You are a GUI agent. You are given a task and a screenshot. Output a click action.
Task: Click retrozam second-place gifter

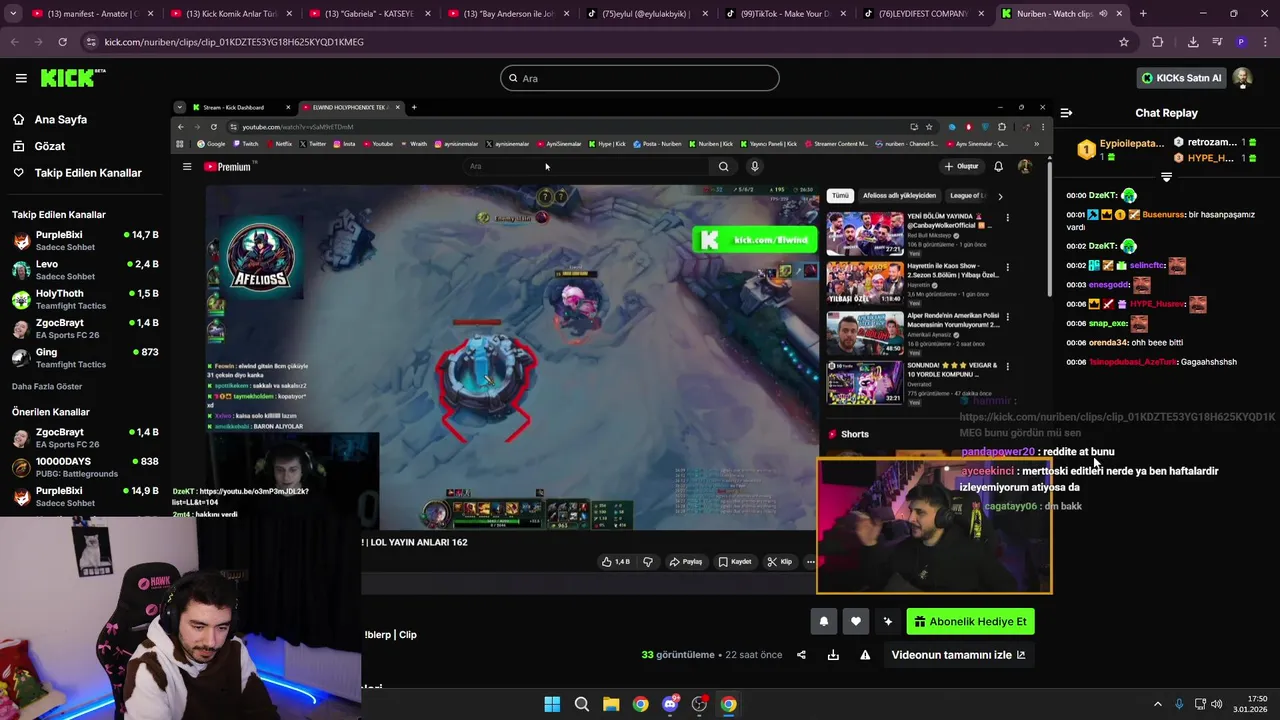point(1212,142)
